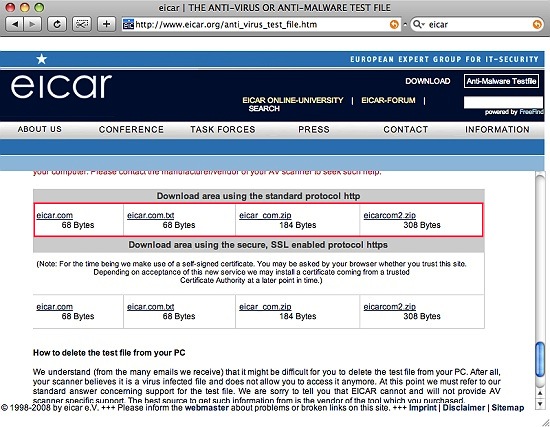Open the Sitemap footer link

(508, 408)
